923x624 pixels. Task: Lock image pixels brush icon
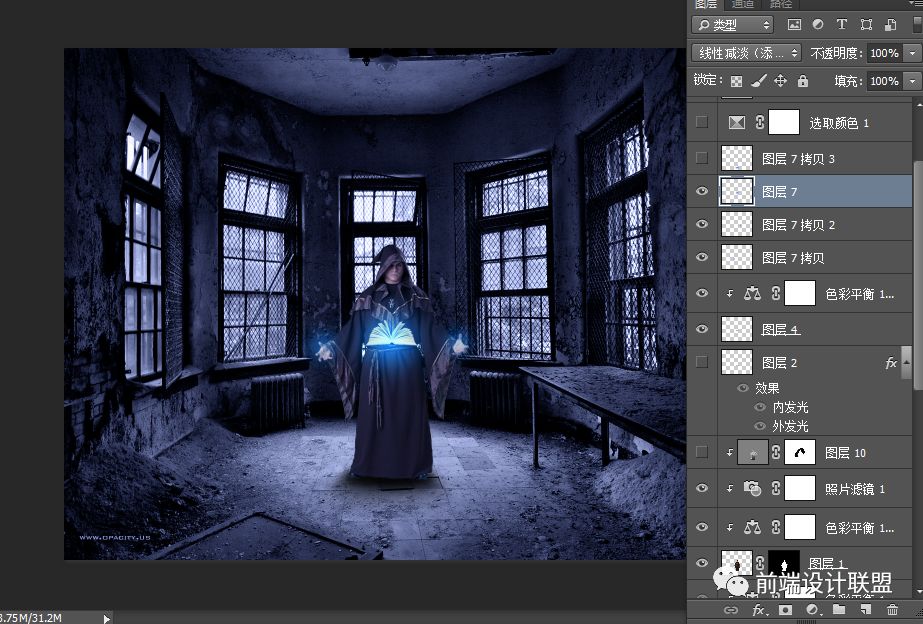pyautogui.click(x=758, y=81)
